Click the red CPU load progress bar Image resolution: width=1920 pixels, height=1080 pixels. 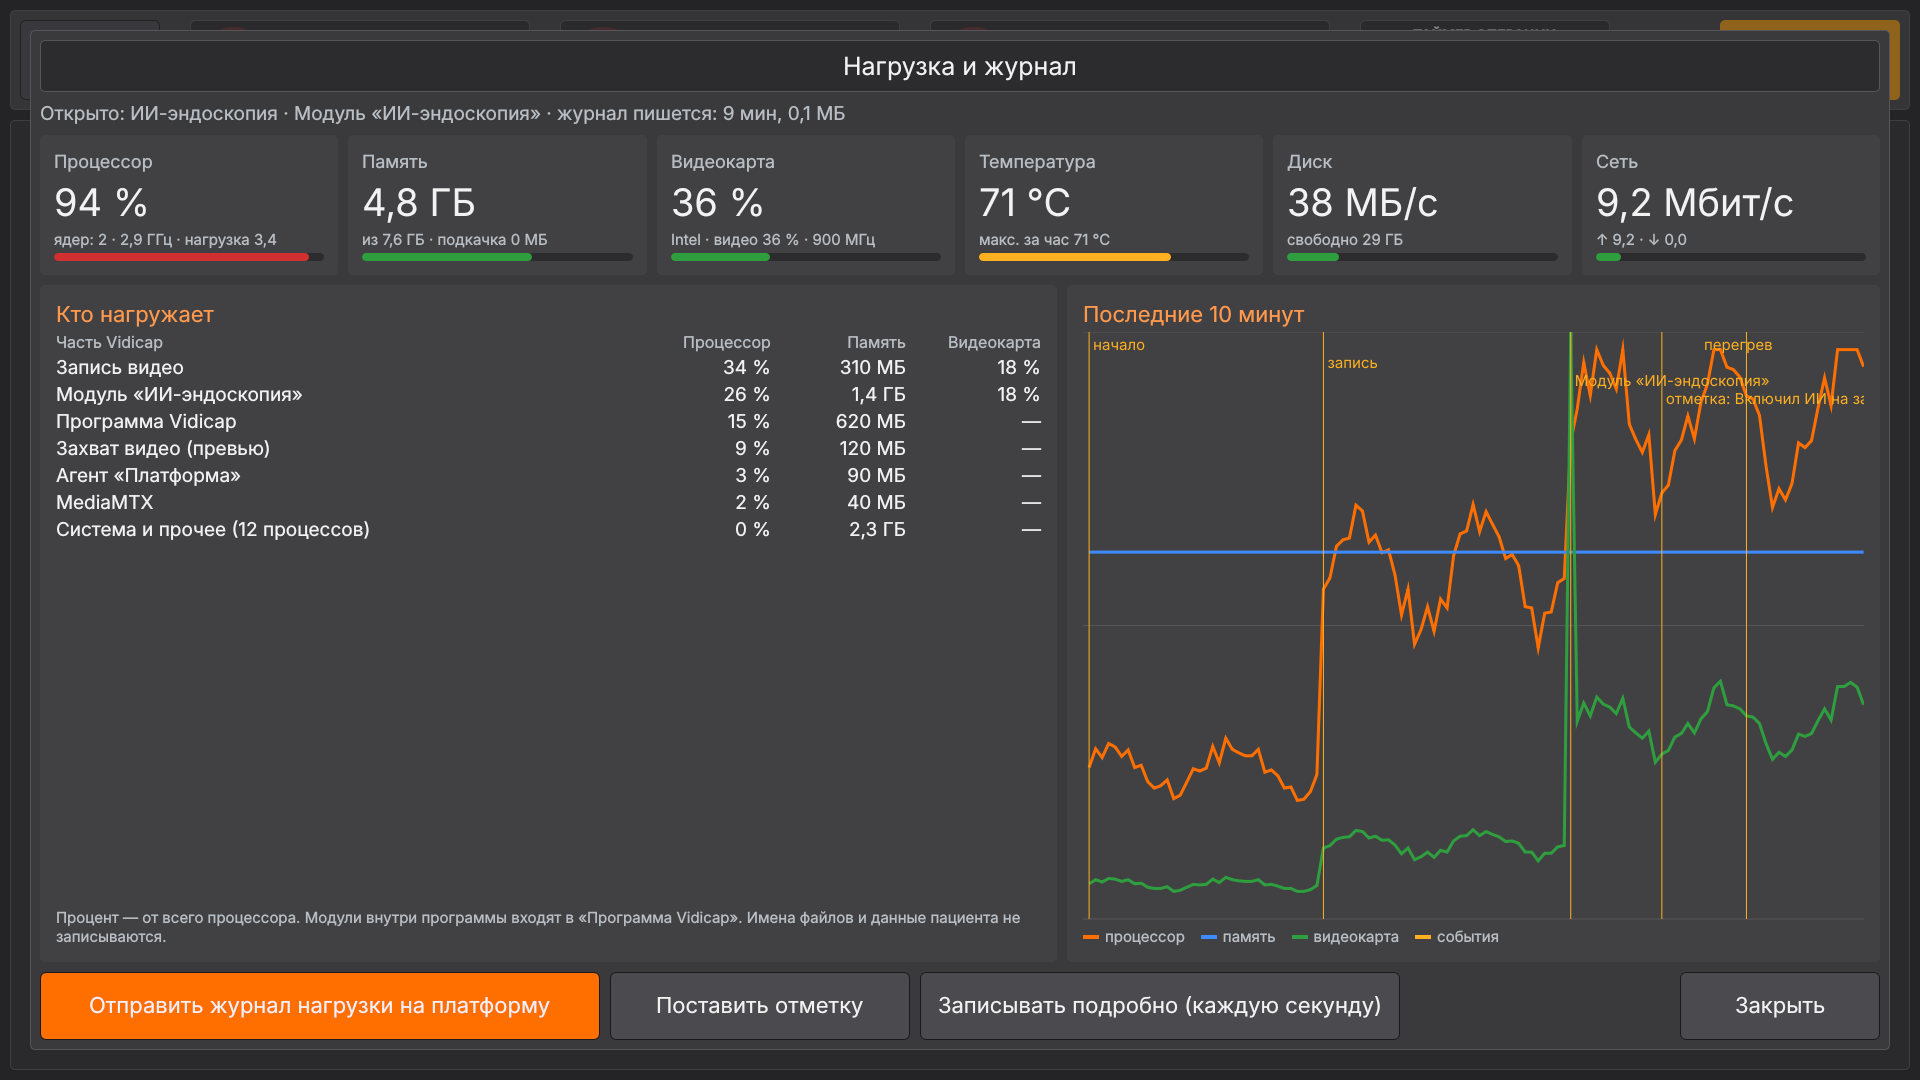point(189,257)
